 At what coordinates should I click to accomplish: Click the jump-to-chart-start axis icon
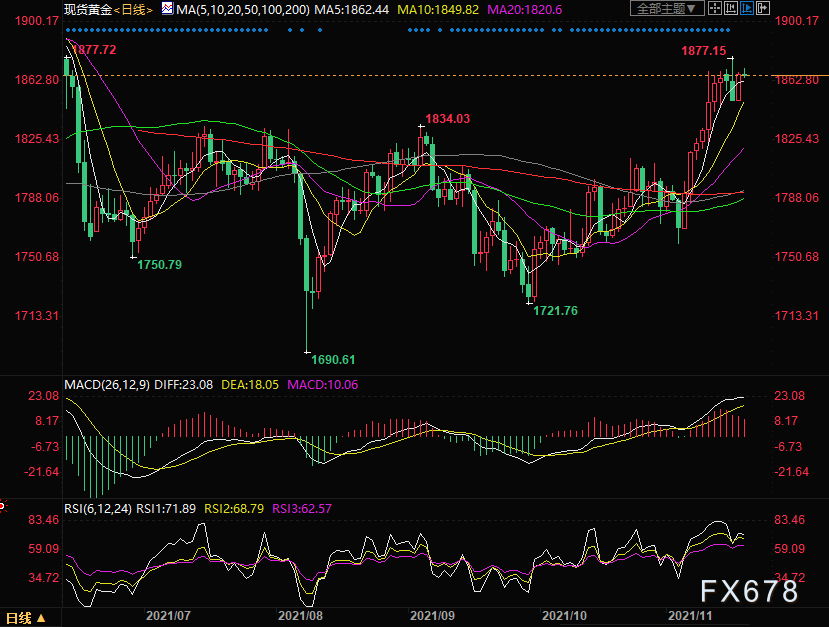click(731, 8)
